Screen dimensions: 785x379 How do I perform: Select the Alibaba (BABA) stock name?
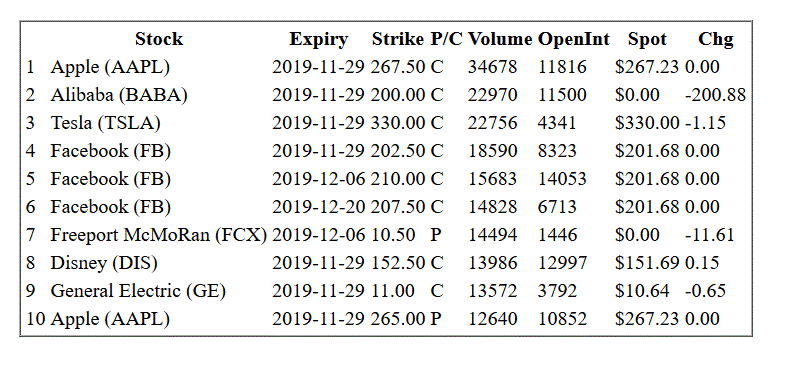tap(119, 95)
